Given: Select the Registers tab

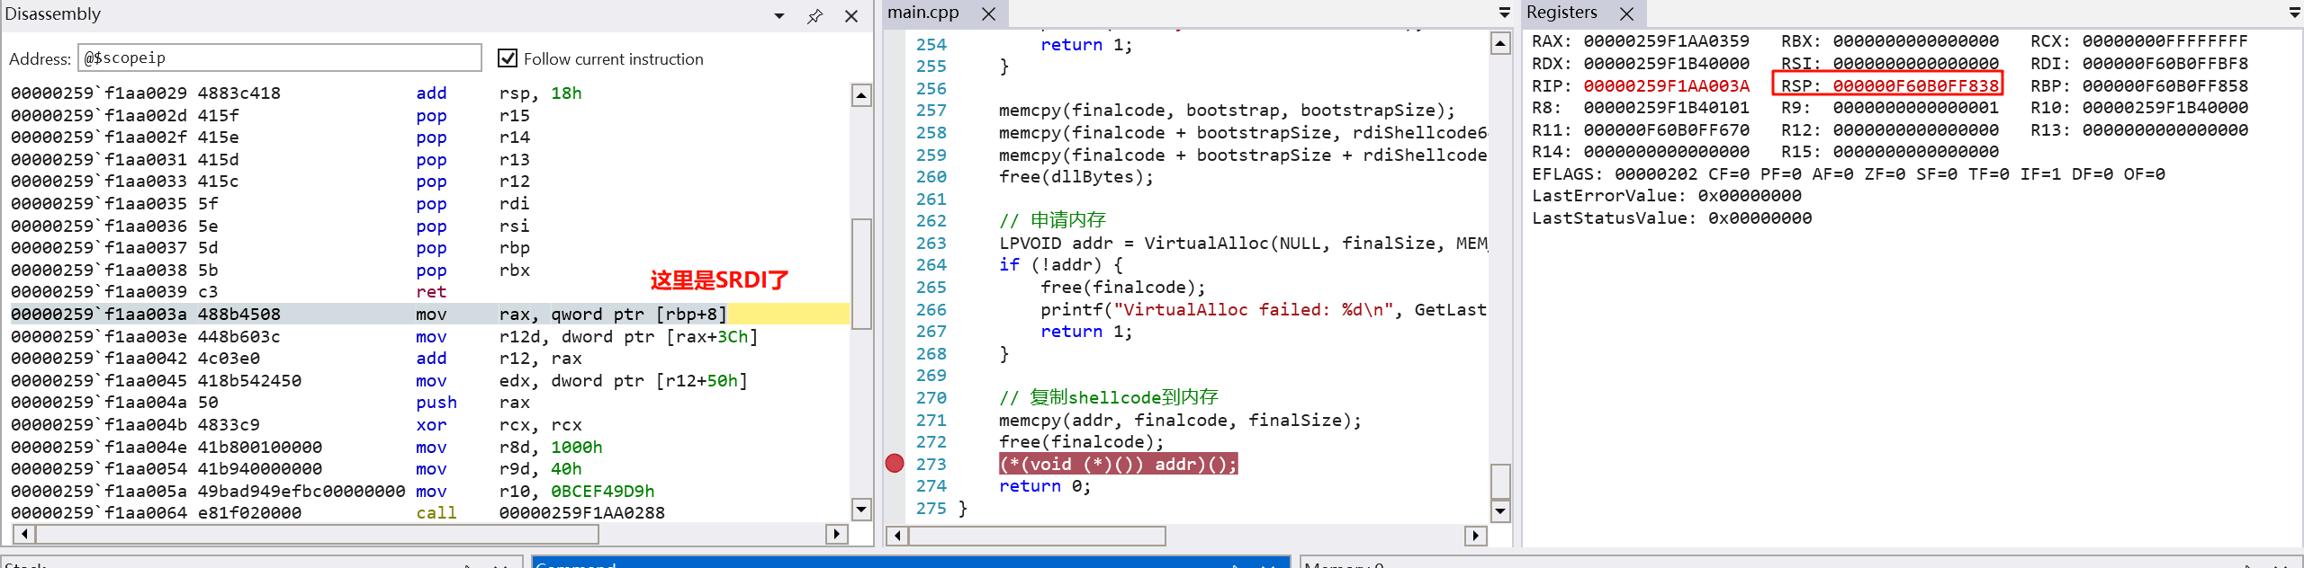Looking at the screenshot, I should point(1562,13).
